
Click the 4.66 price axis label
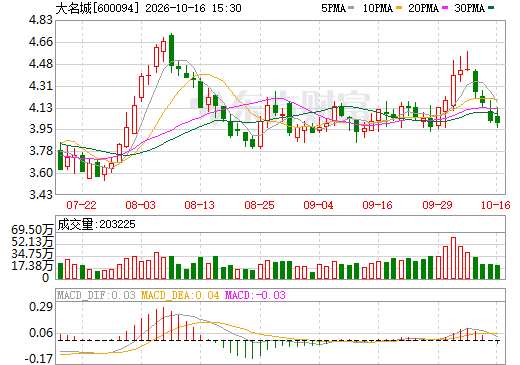click(41, 42)
